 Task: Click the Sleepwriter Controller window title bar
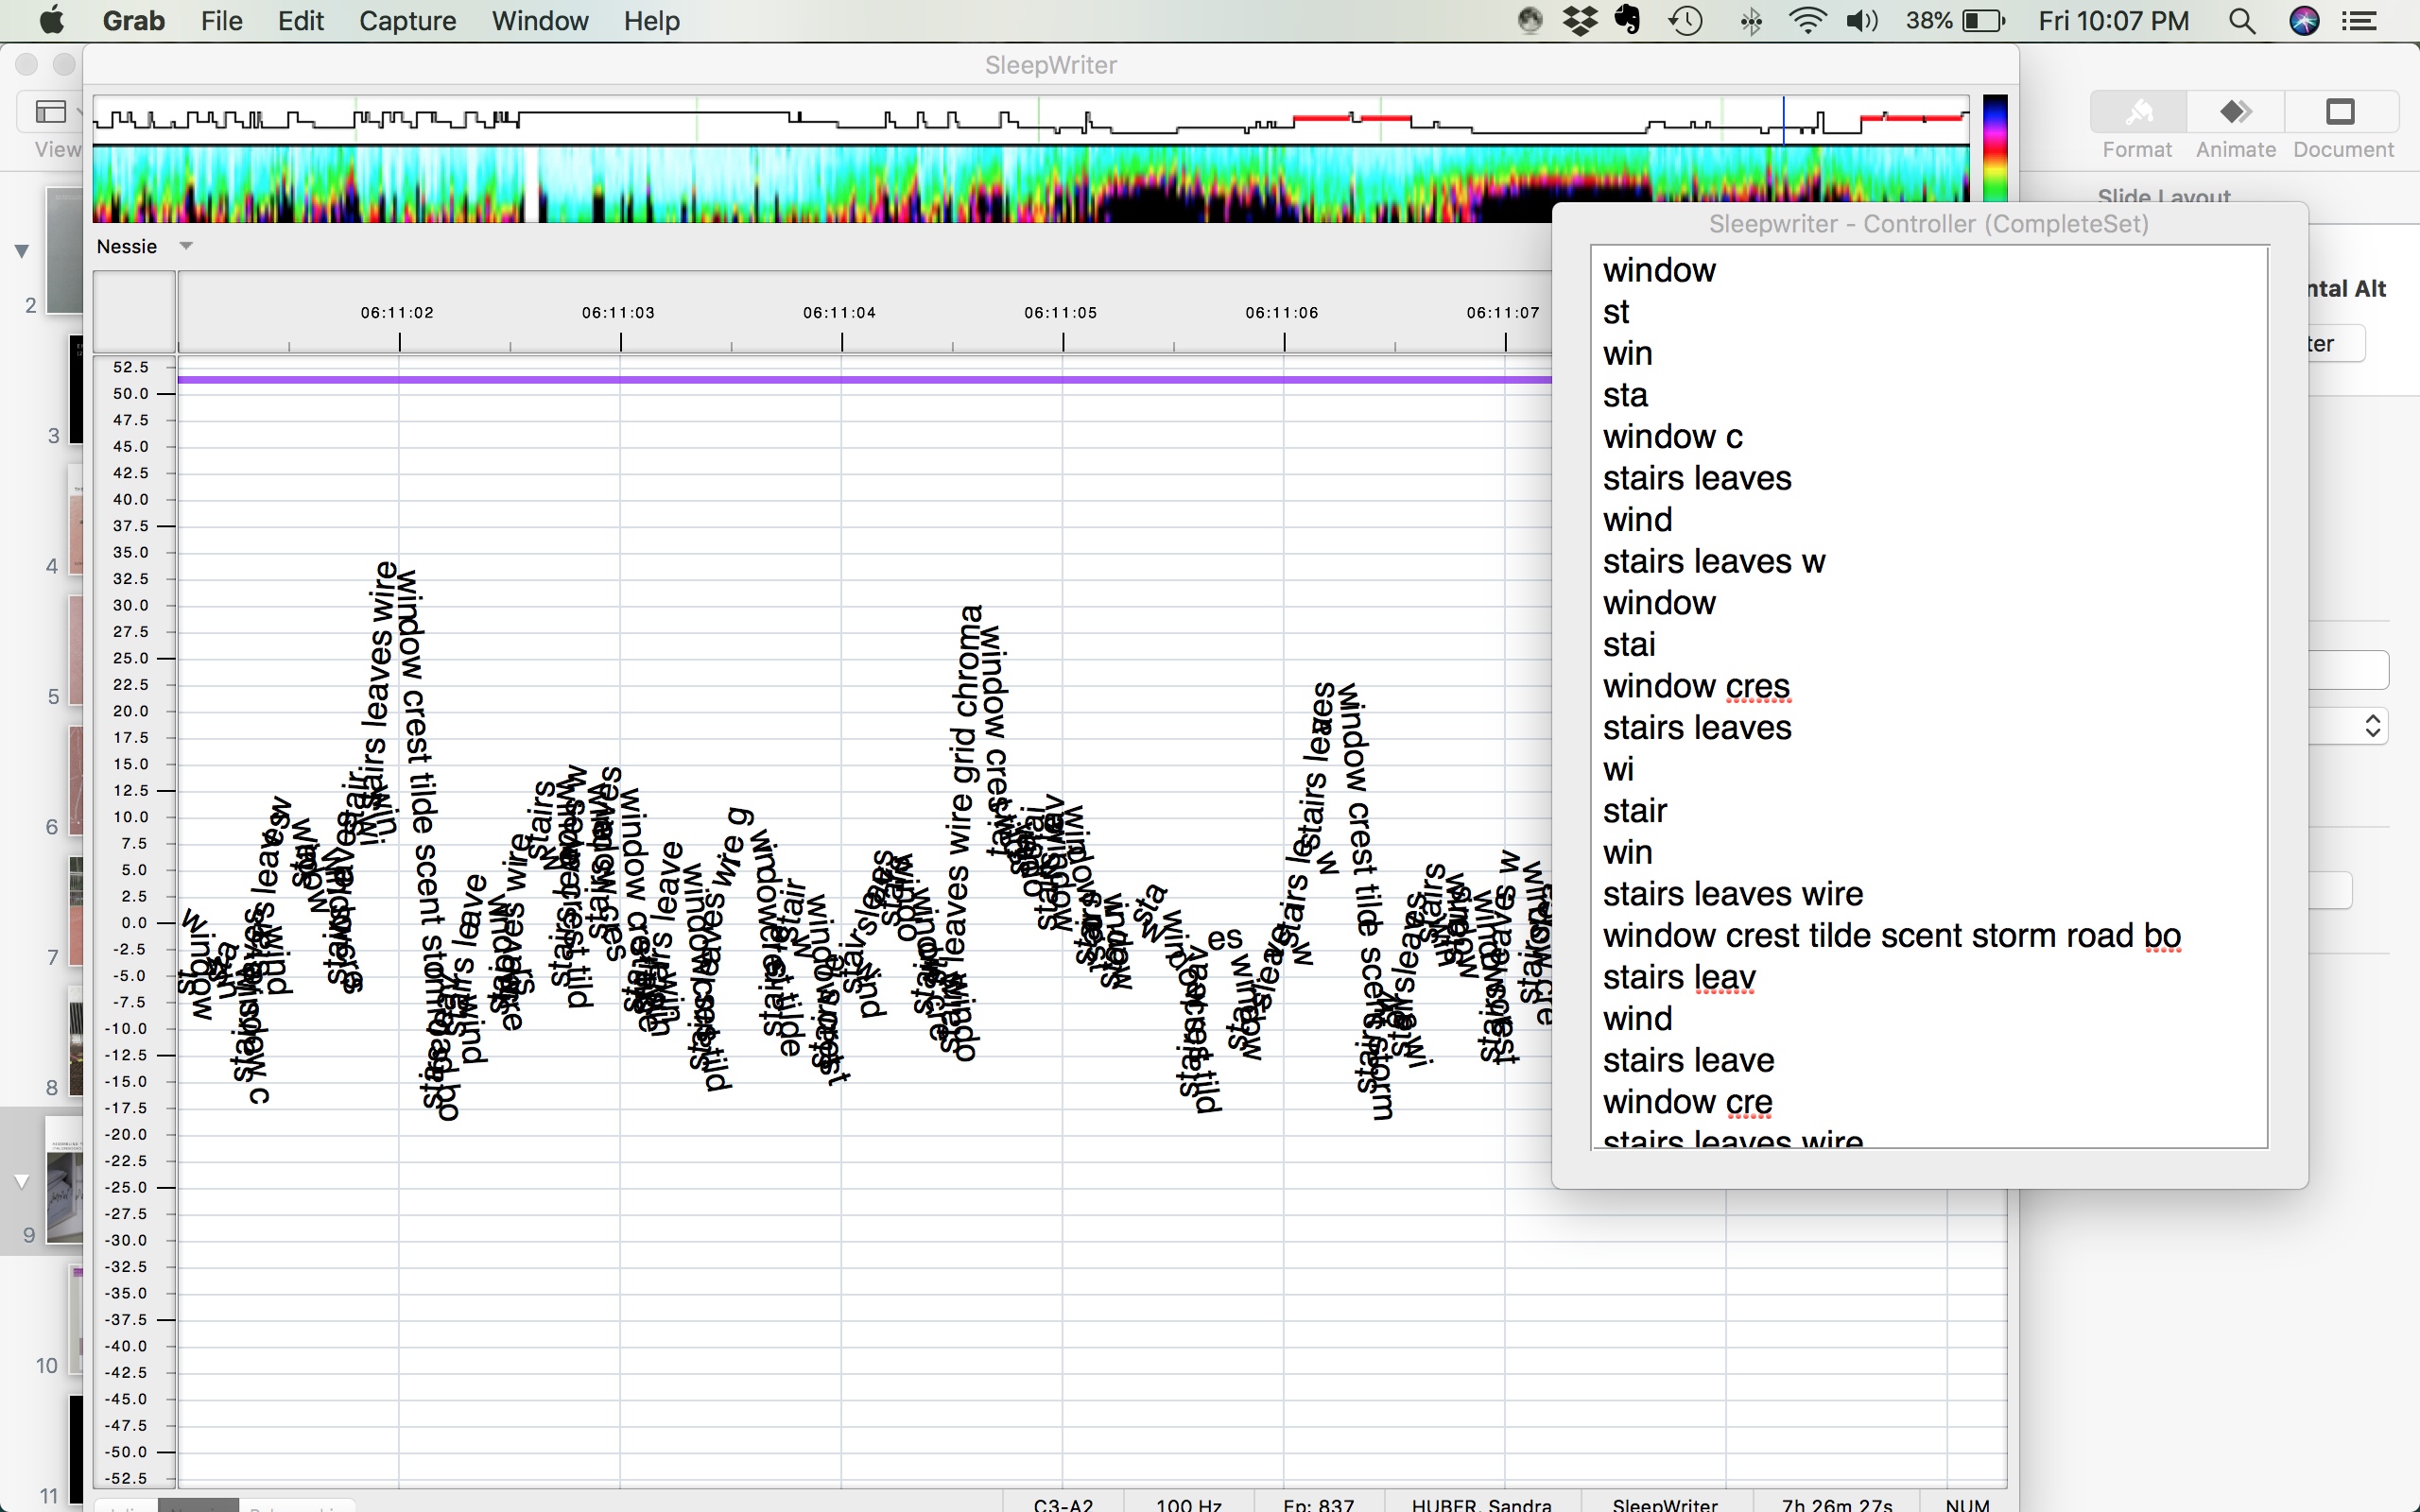1929,224
